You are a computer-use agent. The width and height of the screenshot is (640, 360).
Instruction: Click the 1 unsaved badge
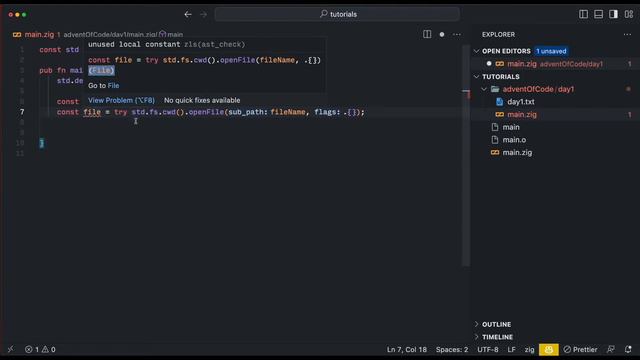[551, 51]
